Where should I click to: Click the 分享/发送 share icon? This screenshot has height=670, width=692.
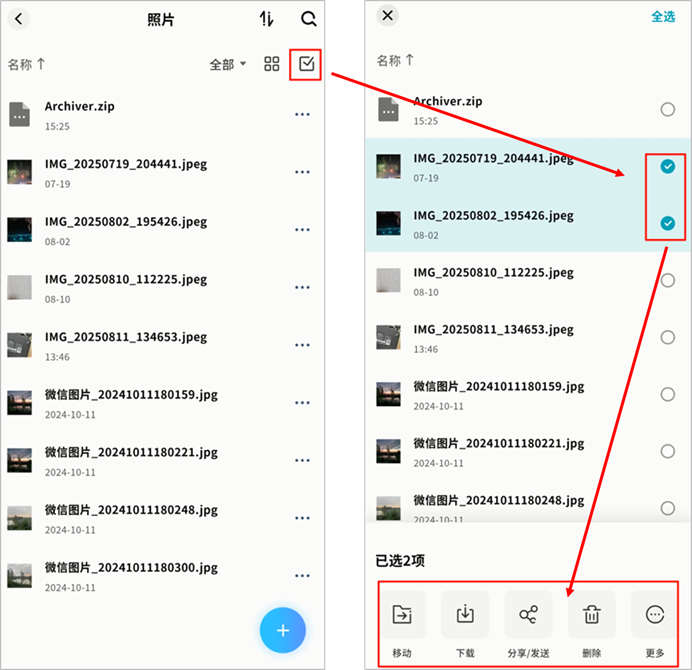[x=529, y=615]
